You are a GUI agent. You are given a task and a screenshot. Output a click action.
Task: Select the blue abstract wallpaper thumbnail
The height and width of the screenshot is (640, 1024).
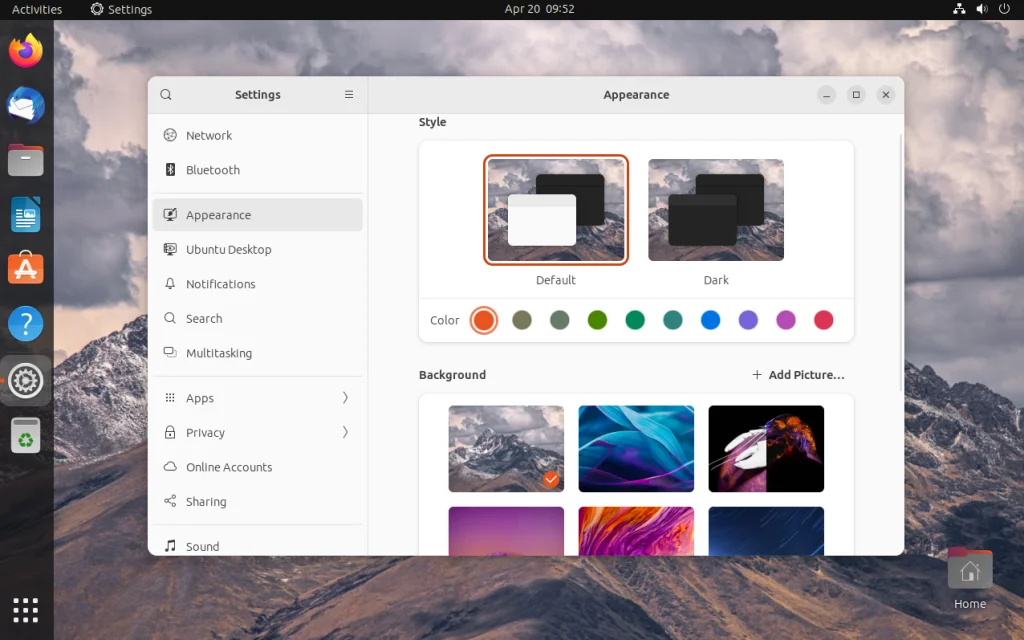[x=636, y=449]
